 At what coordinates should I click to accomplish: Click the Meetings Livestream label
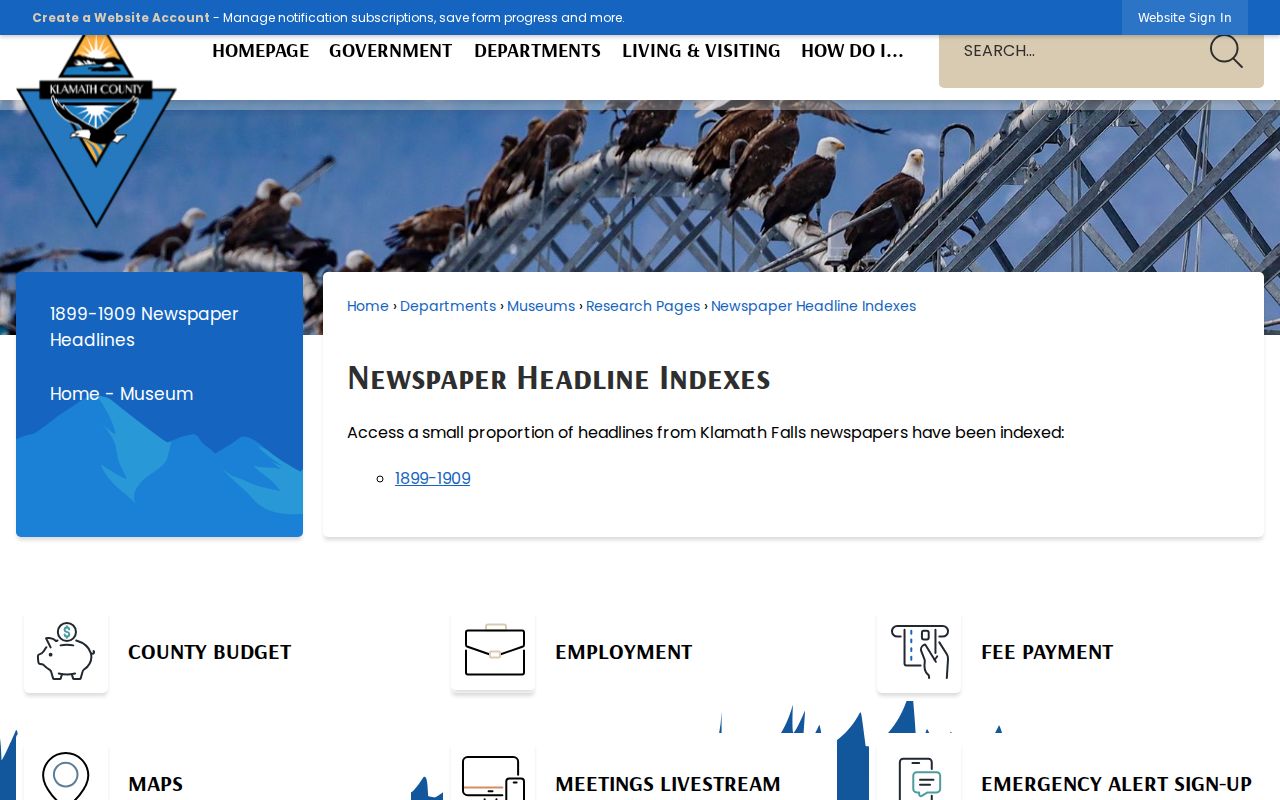pos(668,784)
